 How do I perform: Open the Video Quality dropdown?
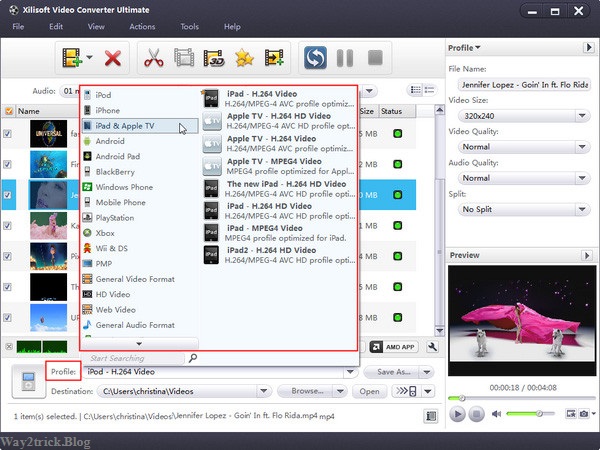[x=582, y=147]
